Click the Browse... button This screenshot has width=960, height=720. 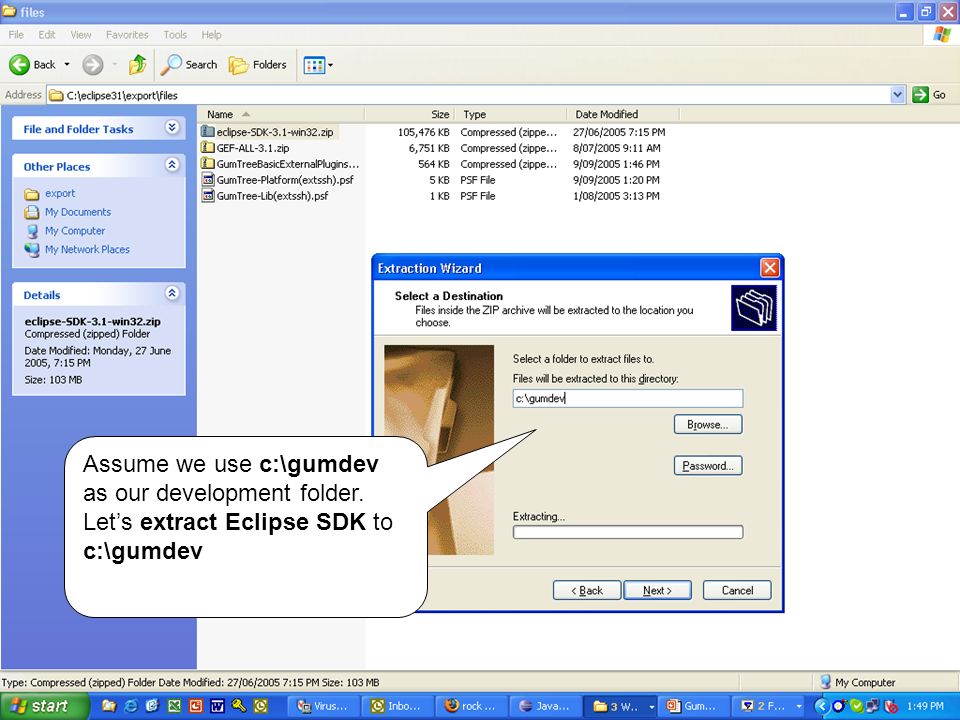[x=708, y=424]
